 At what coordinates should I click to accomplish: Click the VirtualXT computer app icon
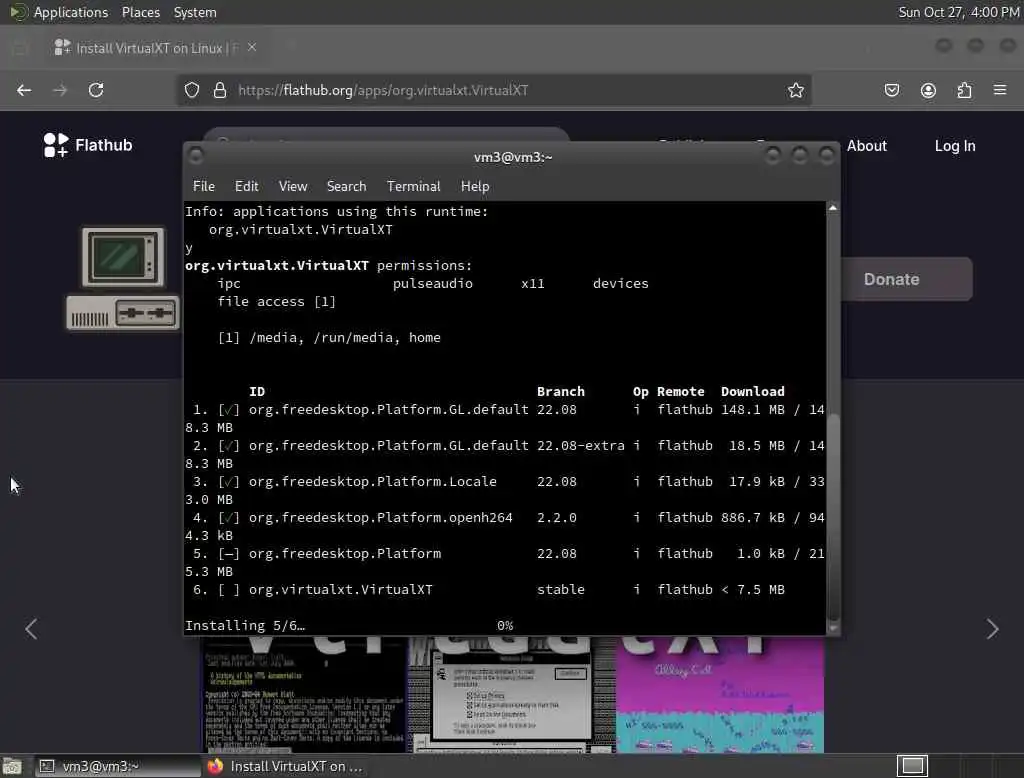click(123, 278)
